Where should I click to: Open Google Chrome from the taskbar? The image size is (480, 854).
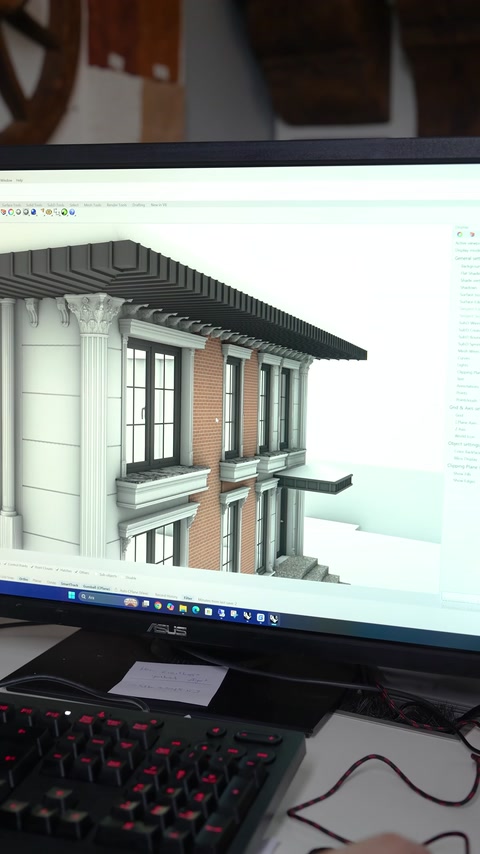(158, 605)
